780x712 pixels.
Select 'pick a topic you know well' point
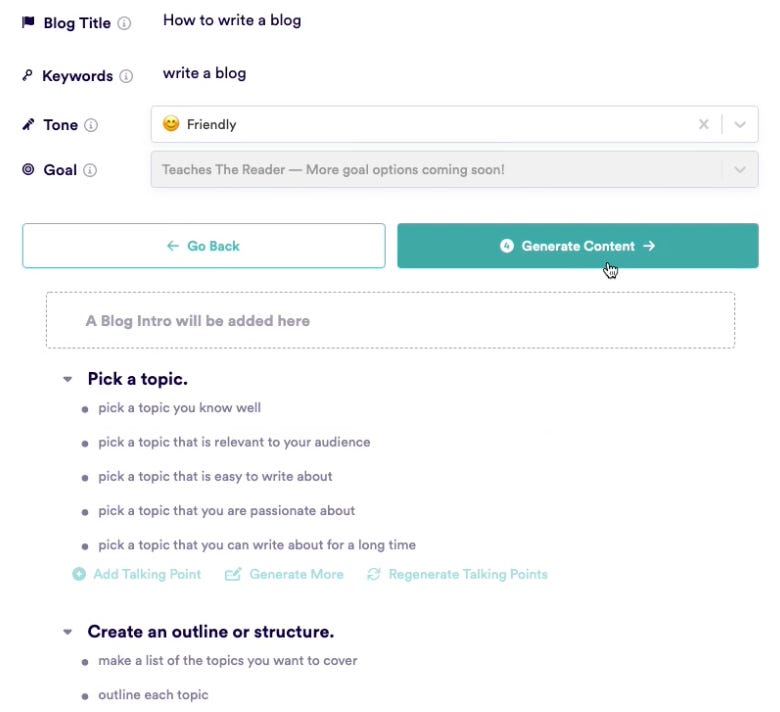pos(180,408)
